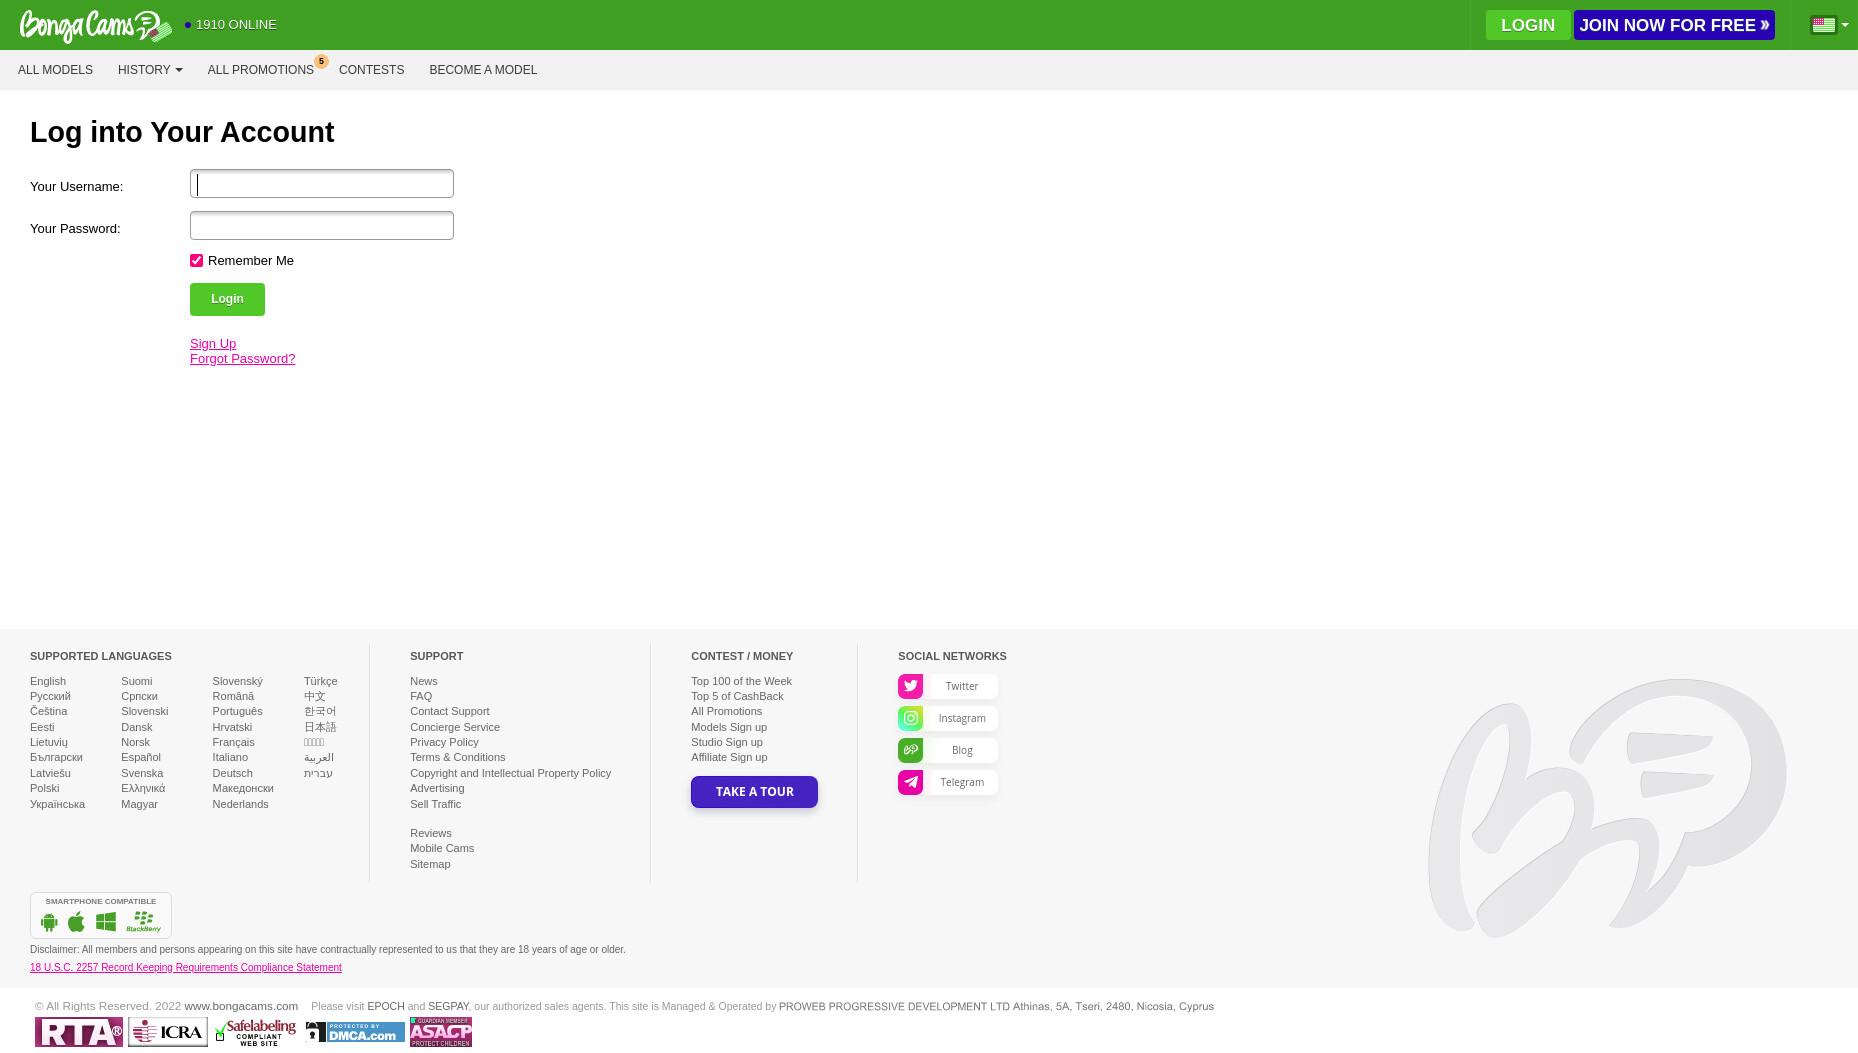The width and height of the screenshot is (1858, 1053).
Task: Click the Apple compatibility icon
Action: point(76,921)
